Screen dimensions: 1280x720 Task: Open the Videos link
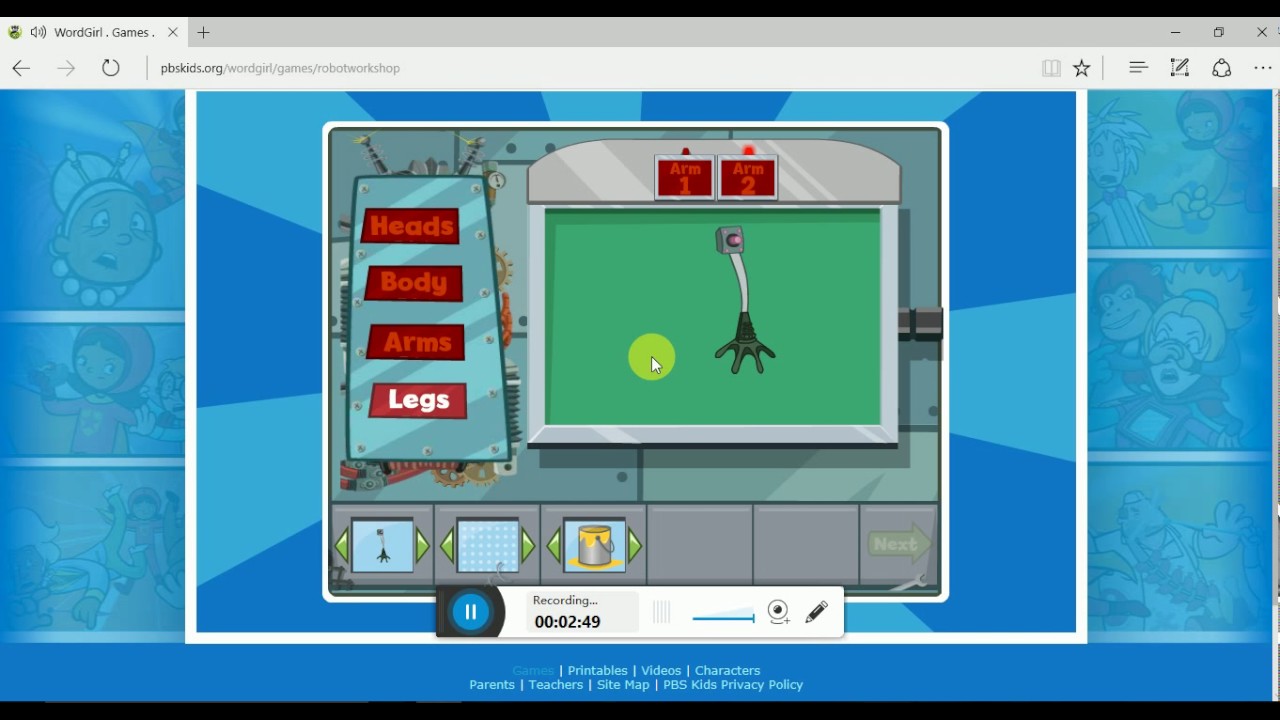tap(661, 671)
